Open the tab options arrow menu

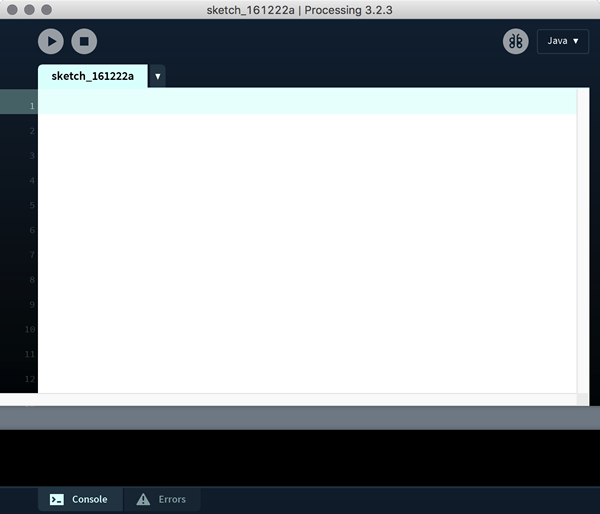click(x=157, y=77)
